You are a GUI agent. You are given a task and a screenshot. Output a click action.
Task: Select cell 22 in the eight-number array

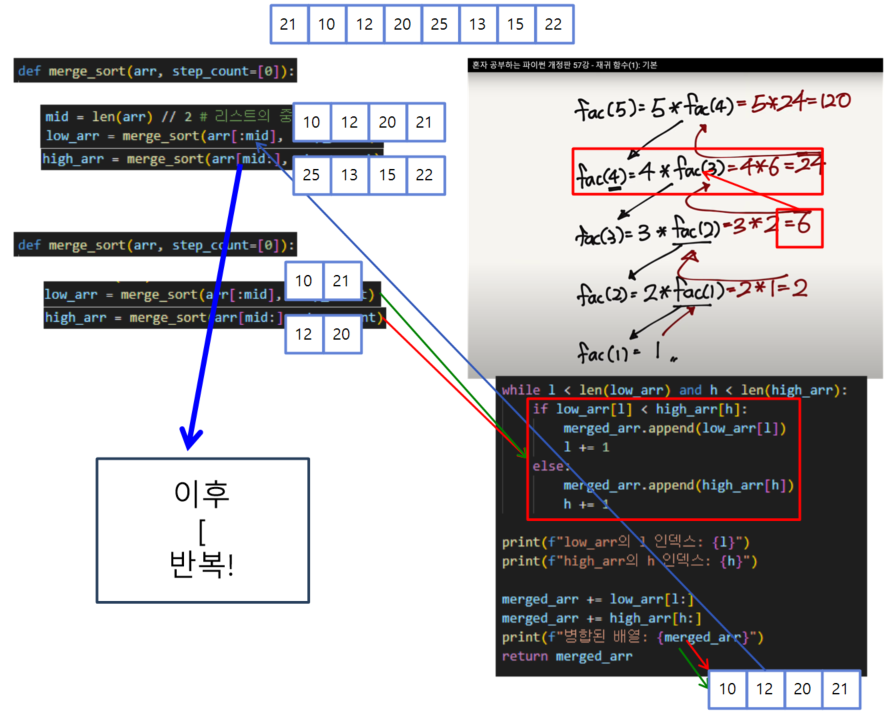pos(554,24)
